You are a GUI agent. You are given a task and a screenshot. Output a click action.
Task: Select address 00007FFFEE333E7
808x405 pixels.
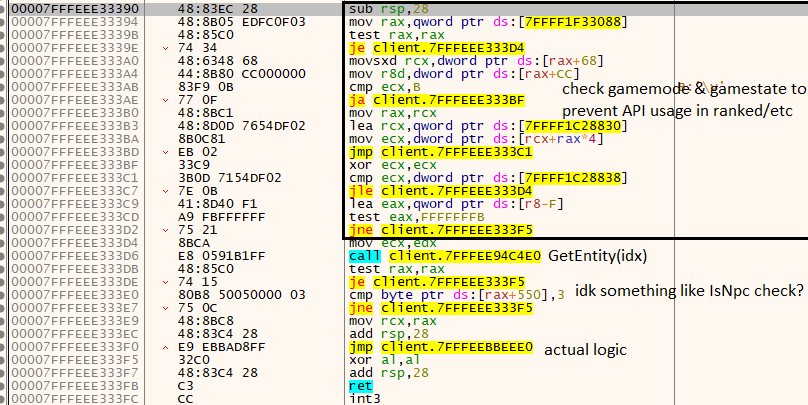(75, 308)
